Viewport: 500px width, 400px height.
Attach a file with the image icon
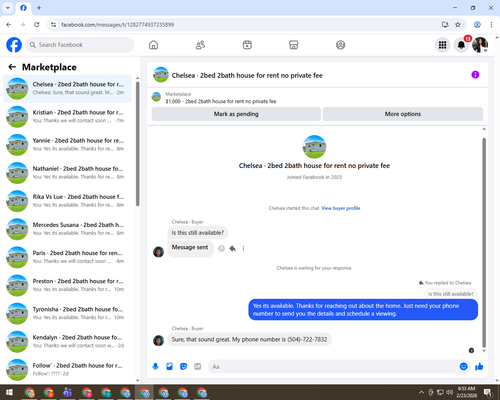pyautogui.click(x=169, y=367)
